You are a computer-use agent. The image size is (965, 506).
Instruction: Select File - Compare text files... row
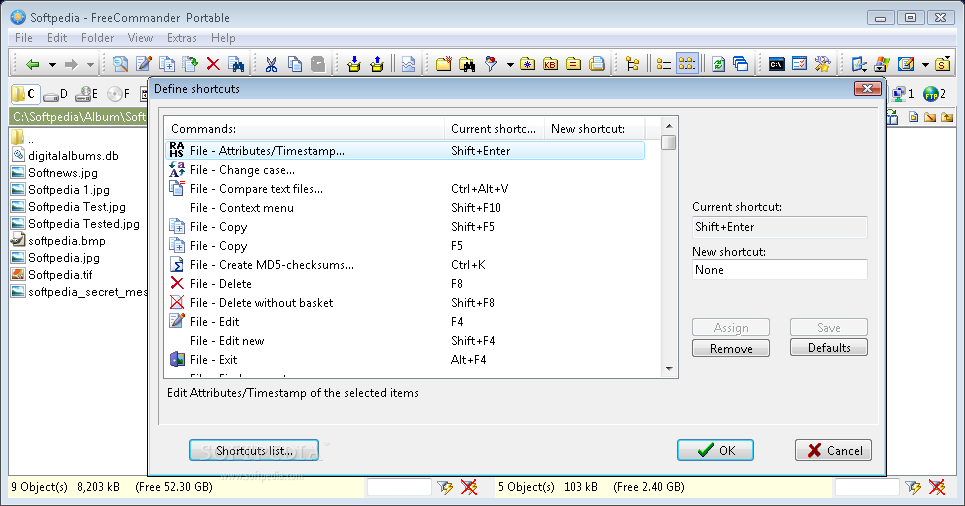tap(405, 189)
